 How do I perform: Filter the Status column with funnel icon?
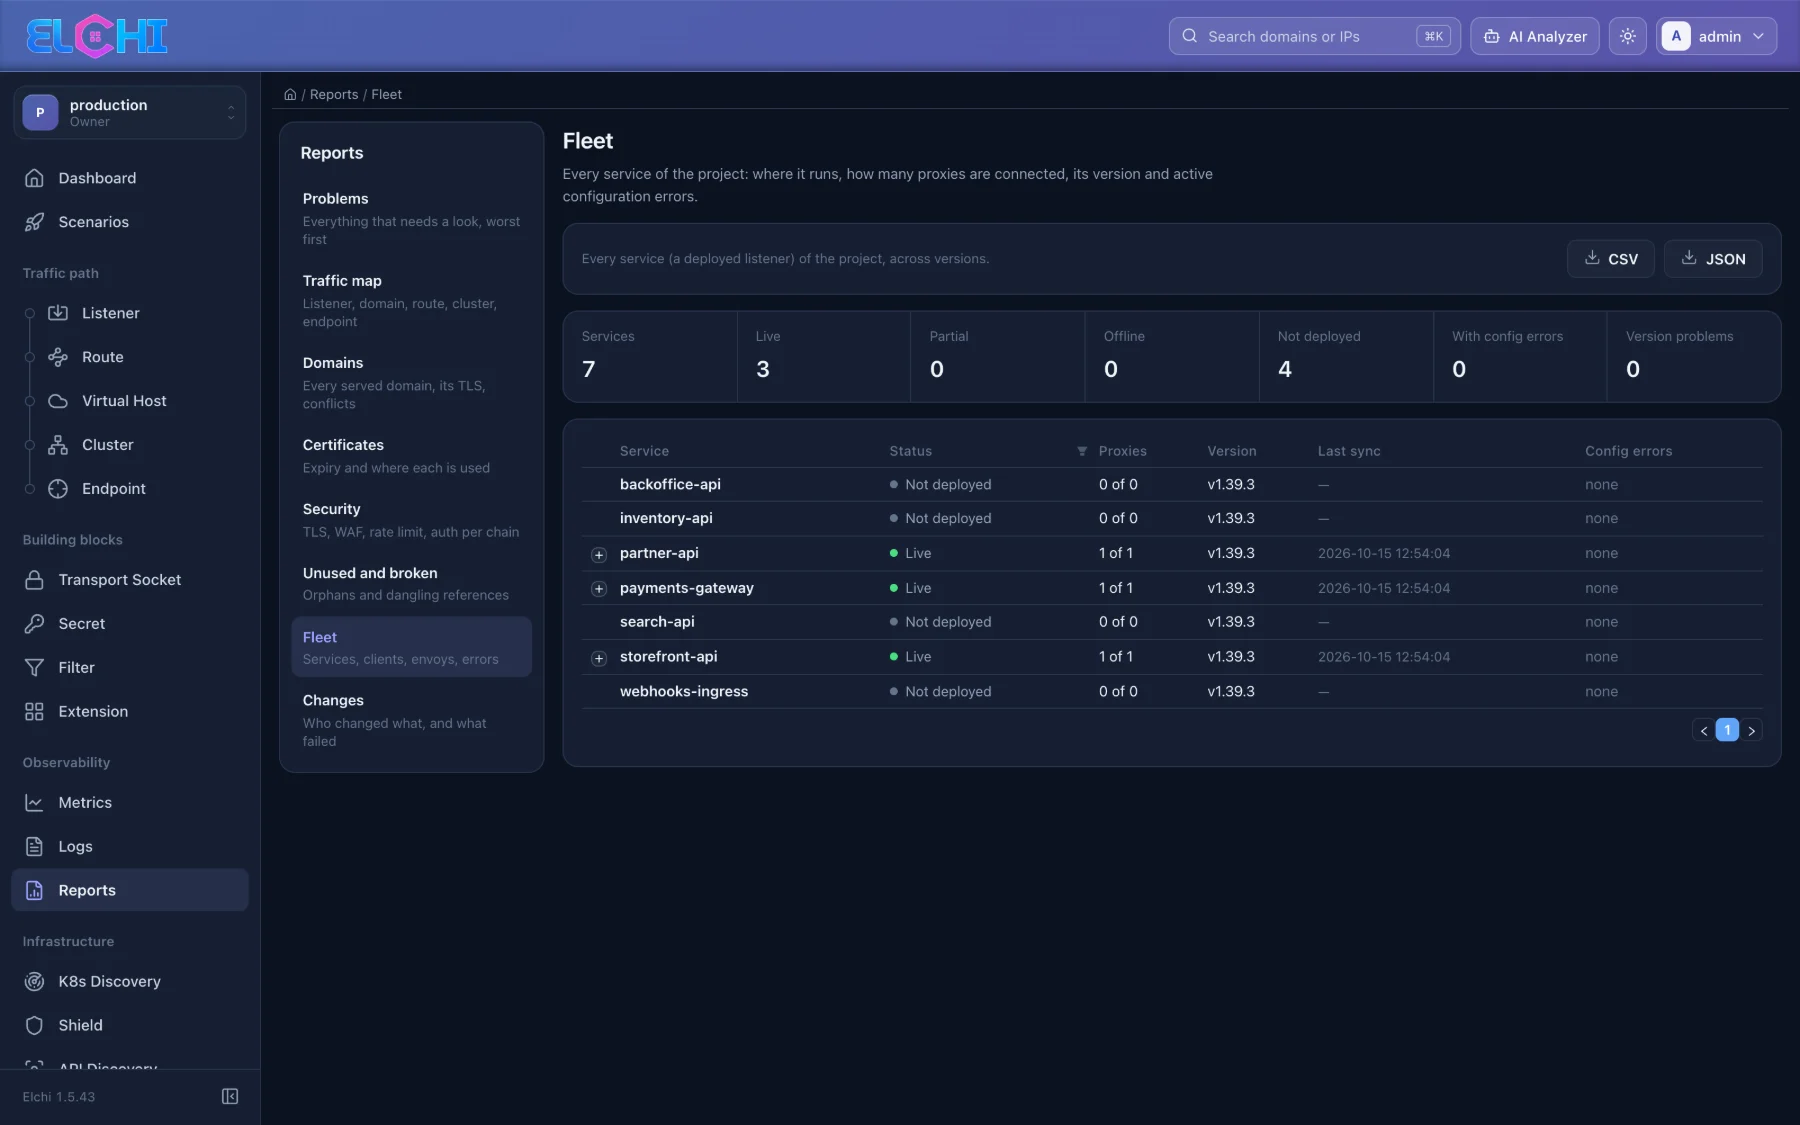[1082, 451]
